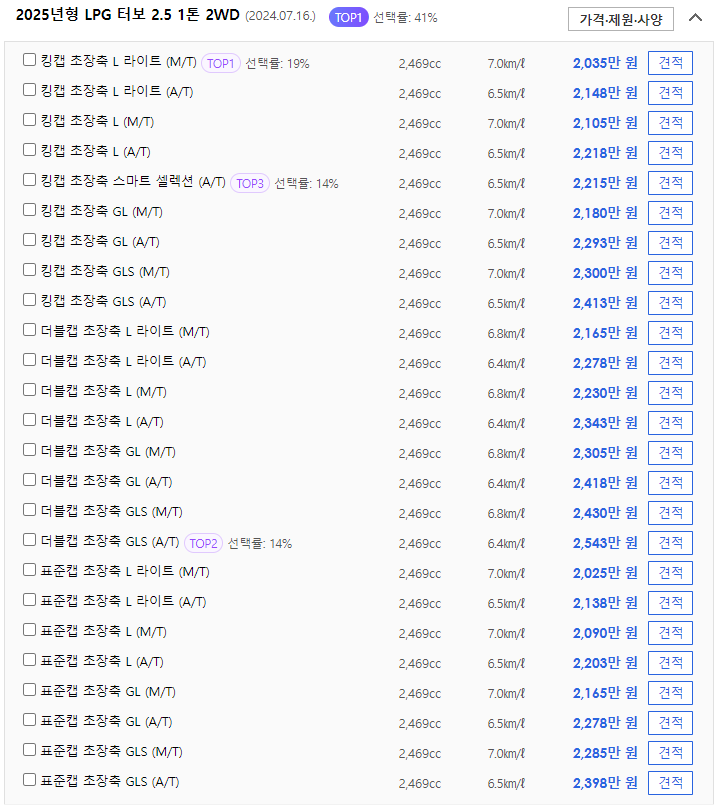The height and width of the screenshot is (810, 724).
Task: Open the 가격·제원·사양 button
Action: (621, 19)
